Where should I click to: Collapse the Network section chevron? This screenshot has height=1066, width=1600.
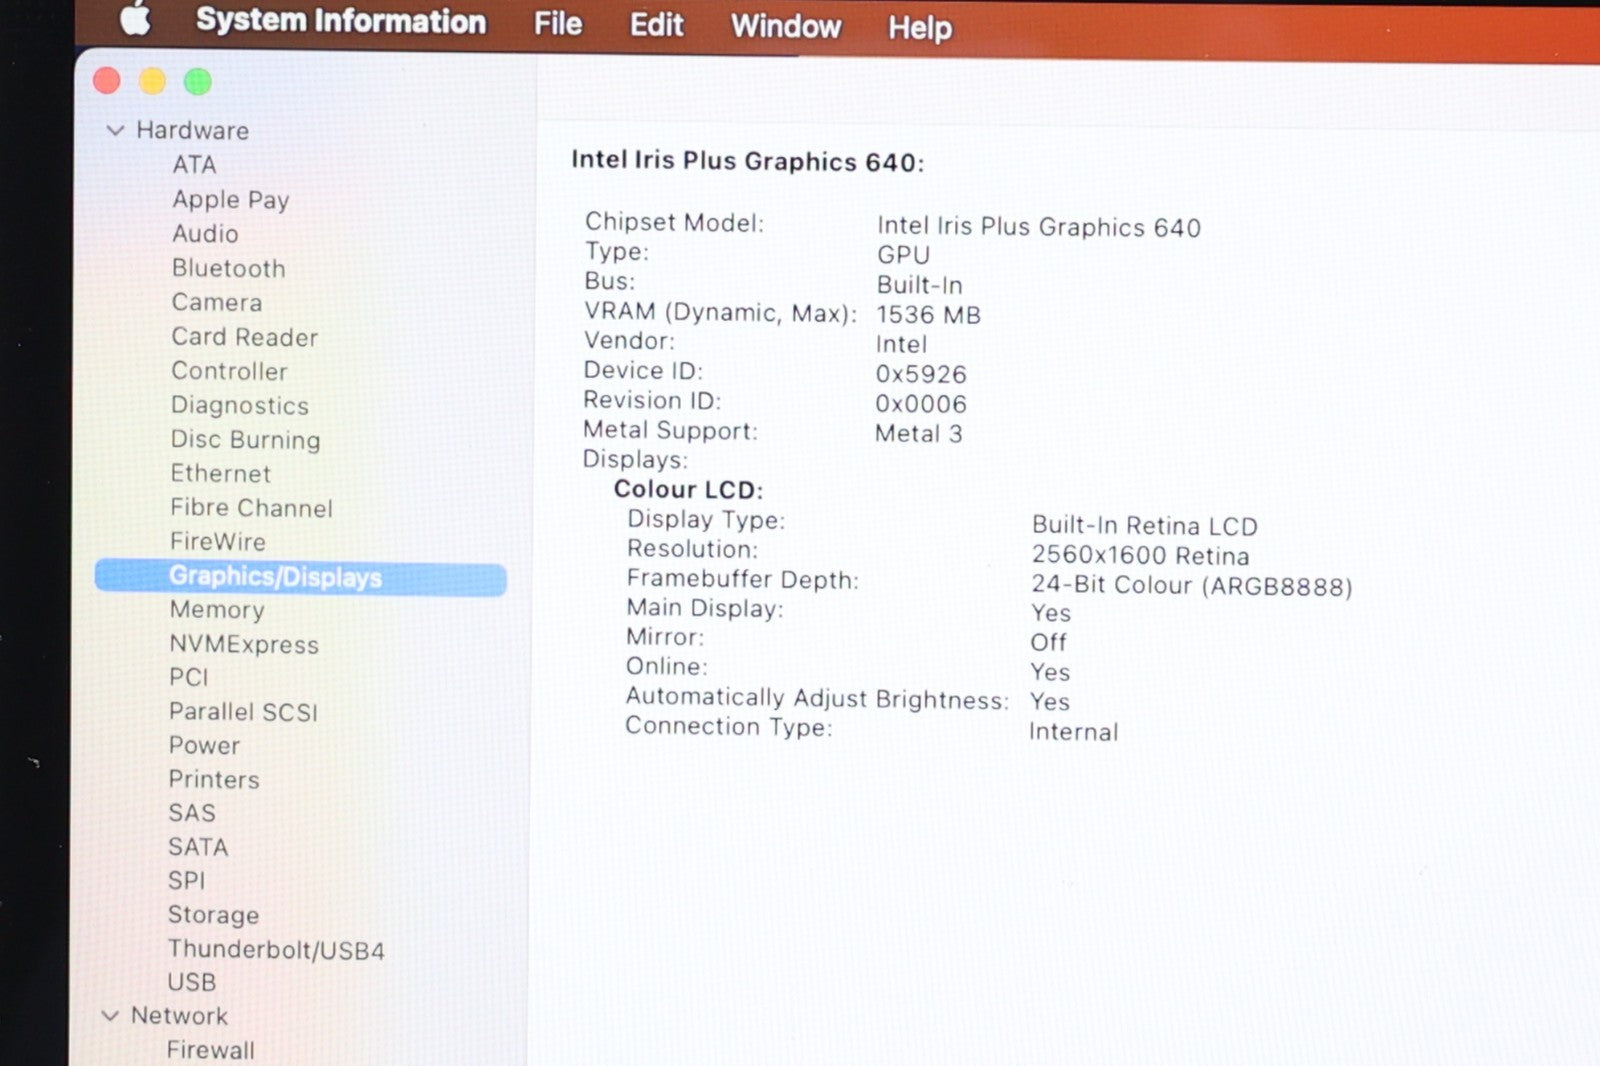[x=111, y=1016]
